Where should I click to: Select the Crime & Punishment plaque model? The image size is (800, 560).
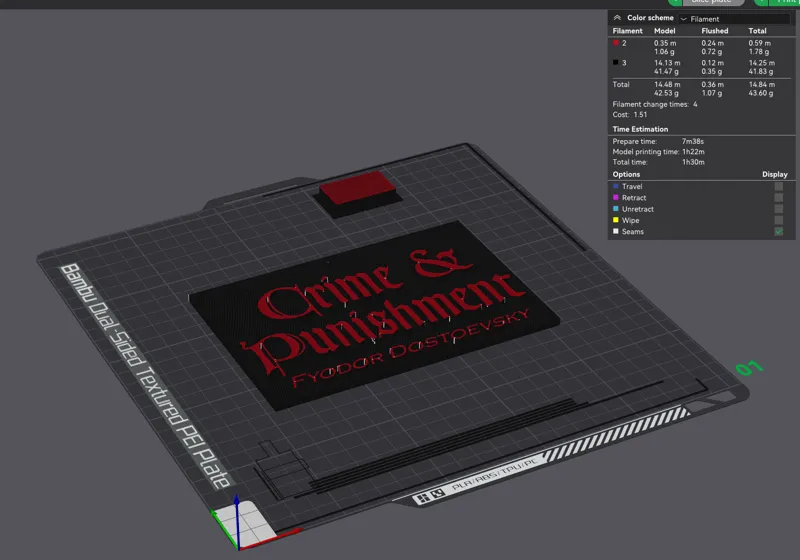pyautogui.click(x=374, y=316)
